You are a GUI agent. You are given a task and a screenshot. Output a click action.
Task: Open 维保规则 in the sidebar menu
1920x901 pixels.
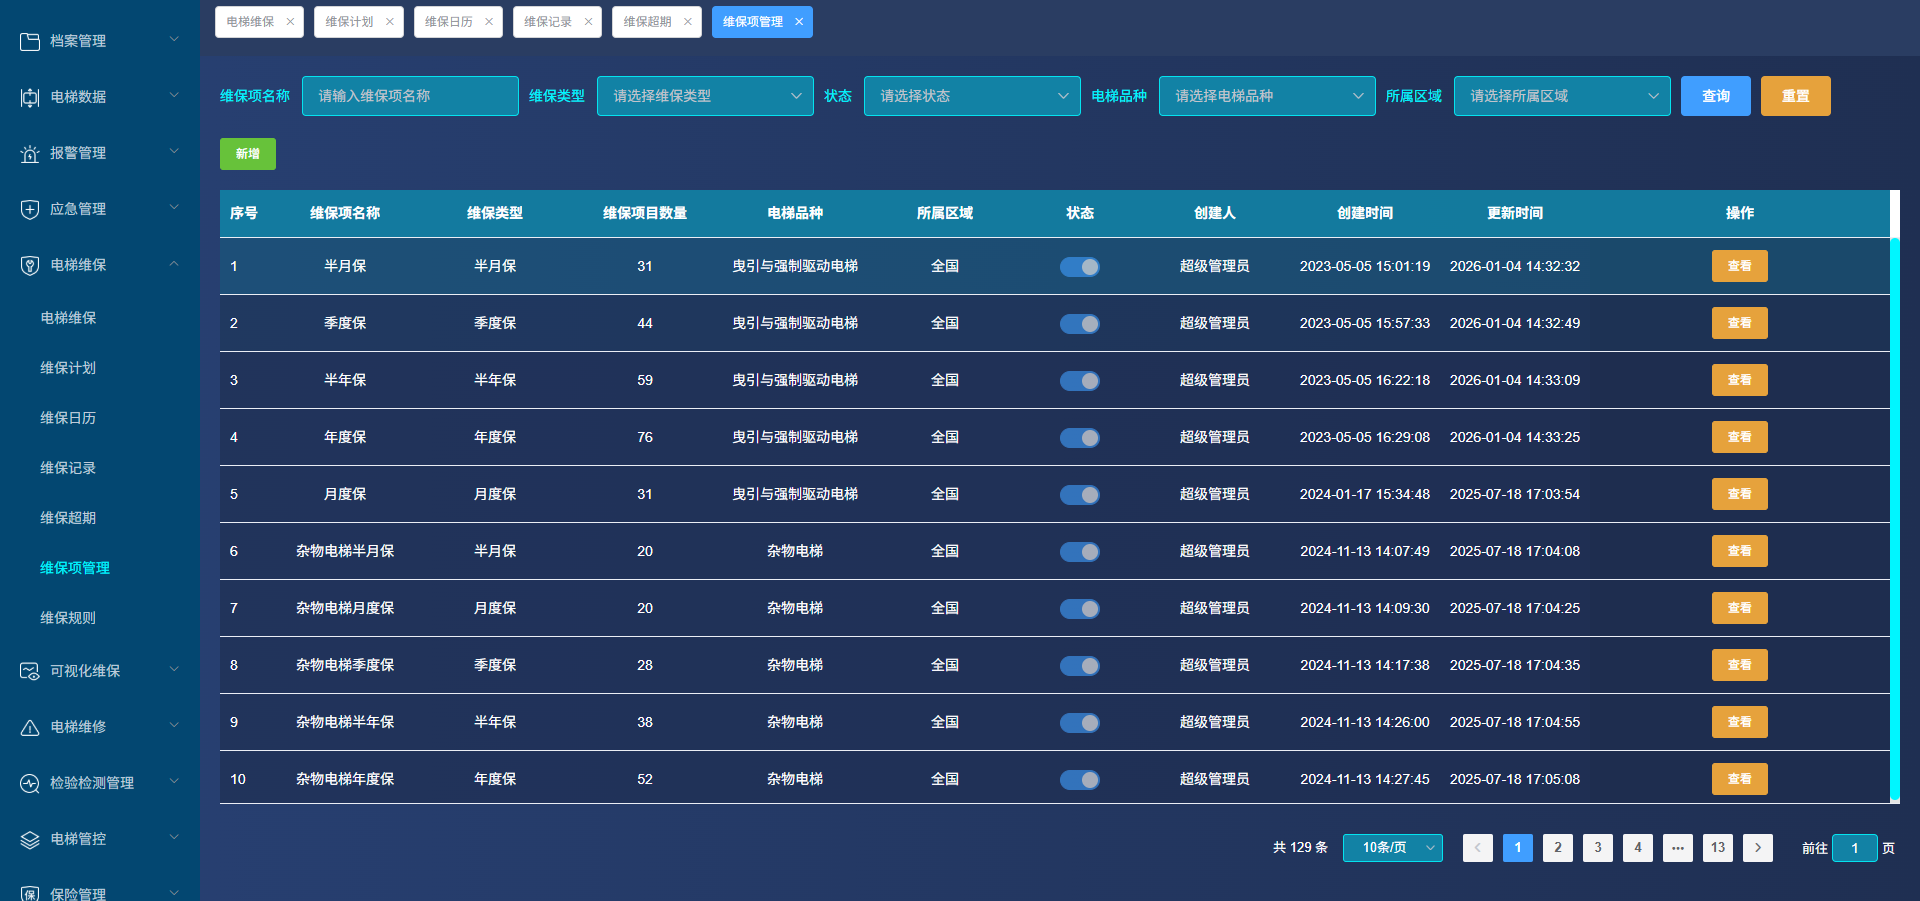(68, 618)
